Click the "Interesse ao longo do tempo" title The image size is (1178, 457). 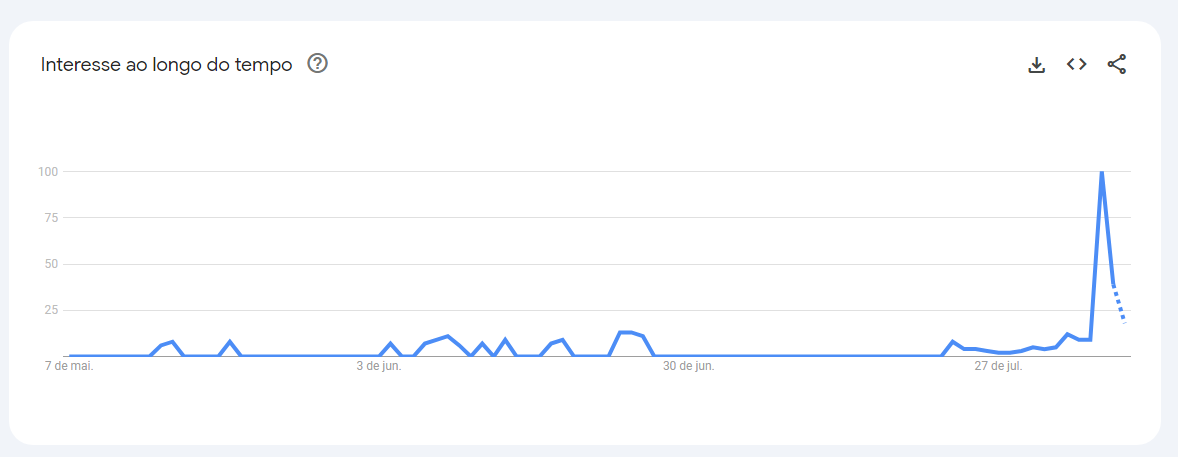[166, 64]
